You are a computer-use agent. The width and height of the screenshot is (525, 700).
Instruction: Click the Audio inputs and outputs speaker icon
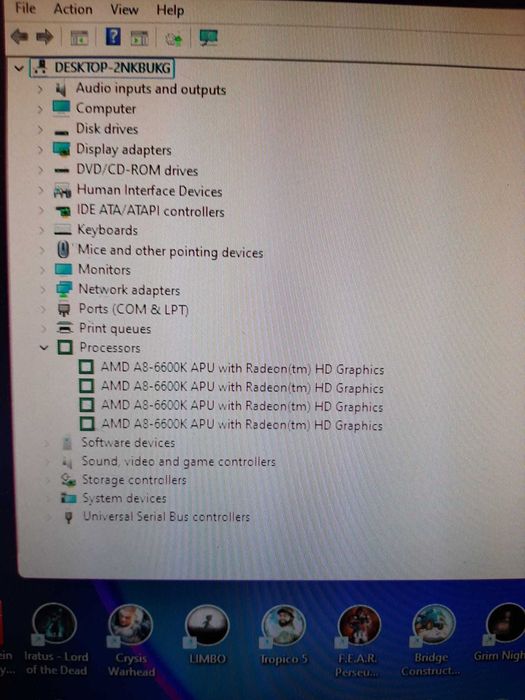(61, 89)
